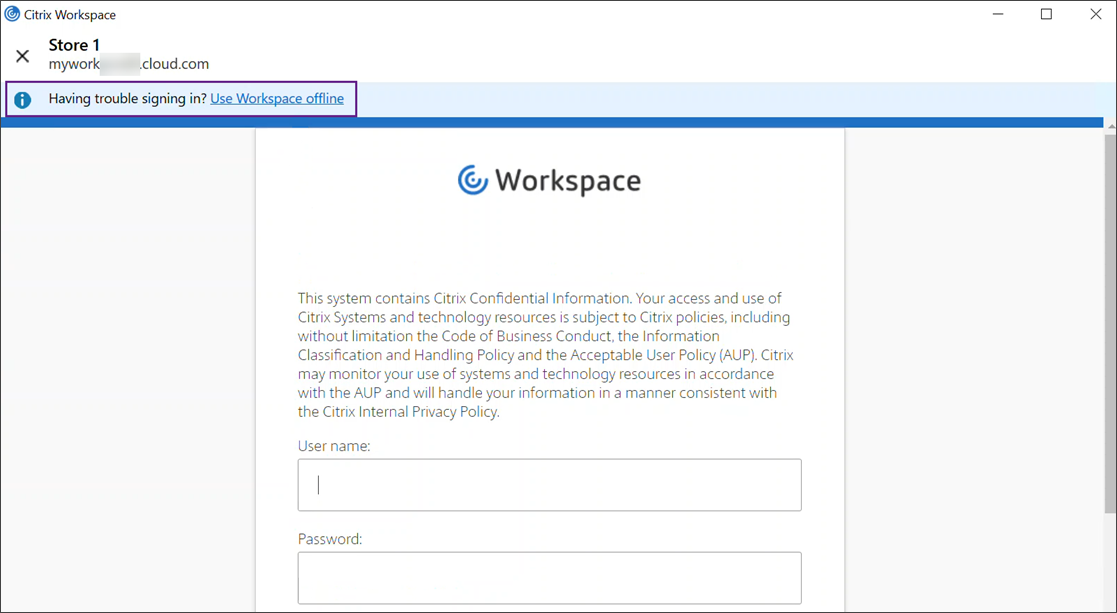This screenshot has width=1117, height=613.
Task: Click into the Password field
Action: [549, 578]
